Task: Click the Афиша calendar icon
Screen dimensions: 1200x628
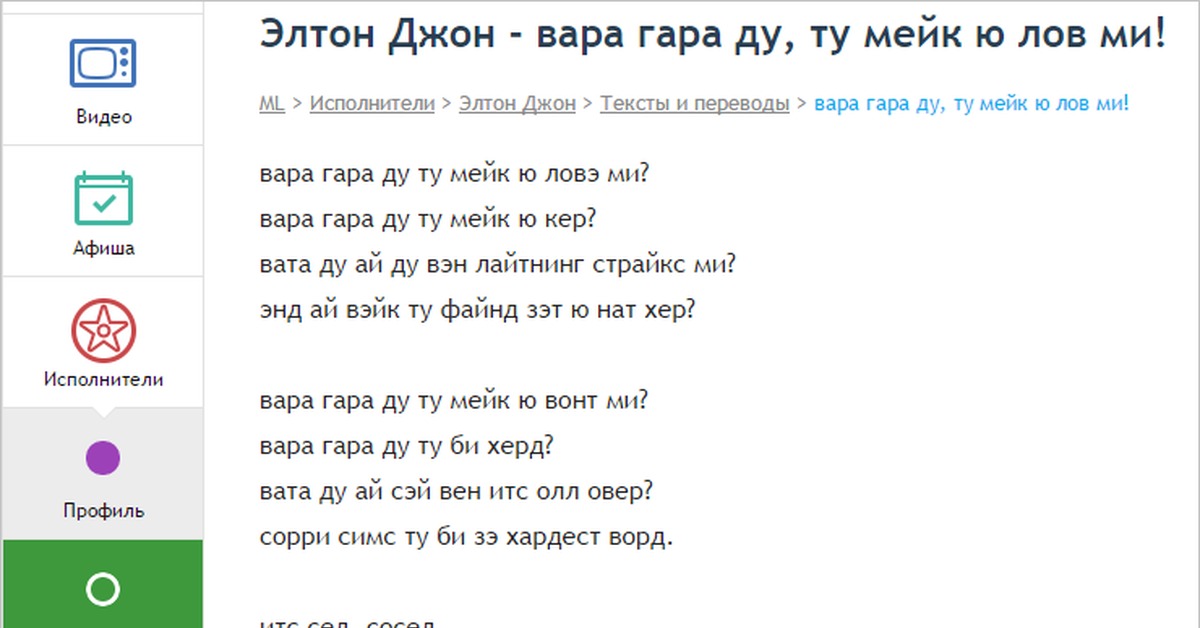Action: 103,198
